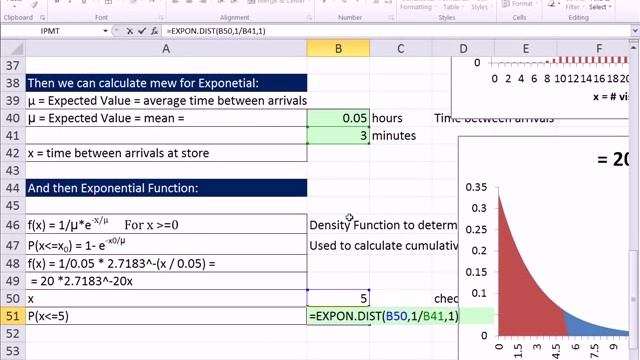
Task: Select row 45 header
Action: pos(13,205)
